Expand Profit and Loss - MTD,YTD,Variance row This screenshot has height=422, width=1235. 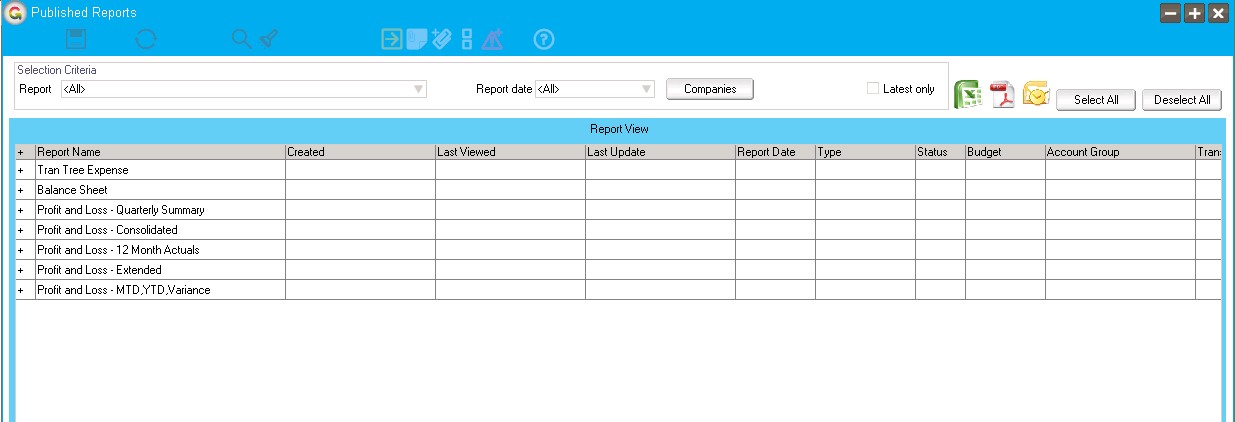point(21,290)
